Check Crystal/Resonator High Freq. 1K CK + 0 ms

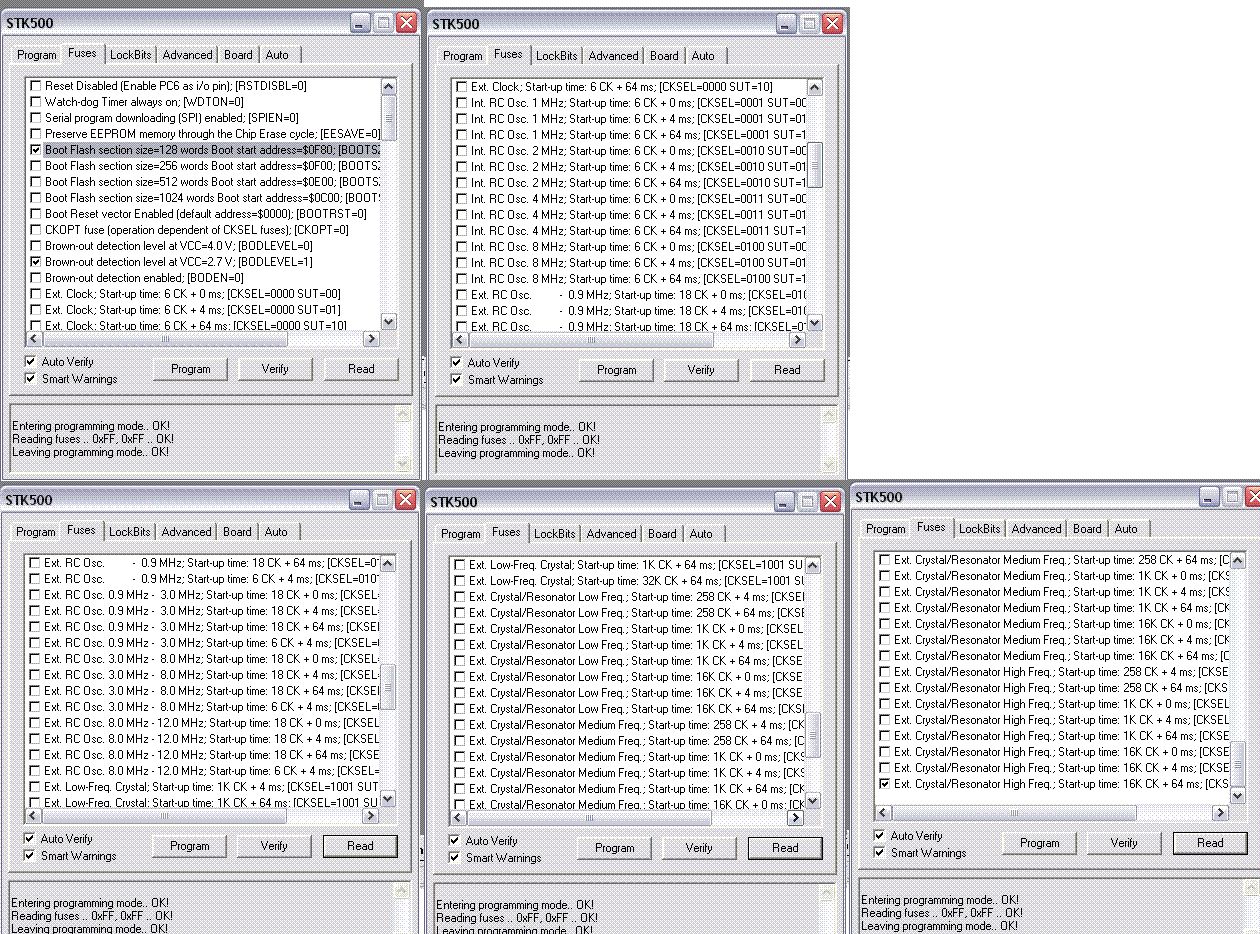884,704
